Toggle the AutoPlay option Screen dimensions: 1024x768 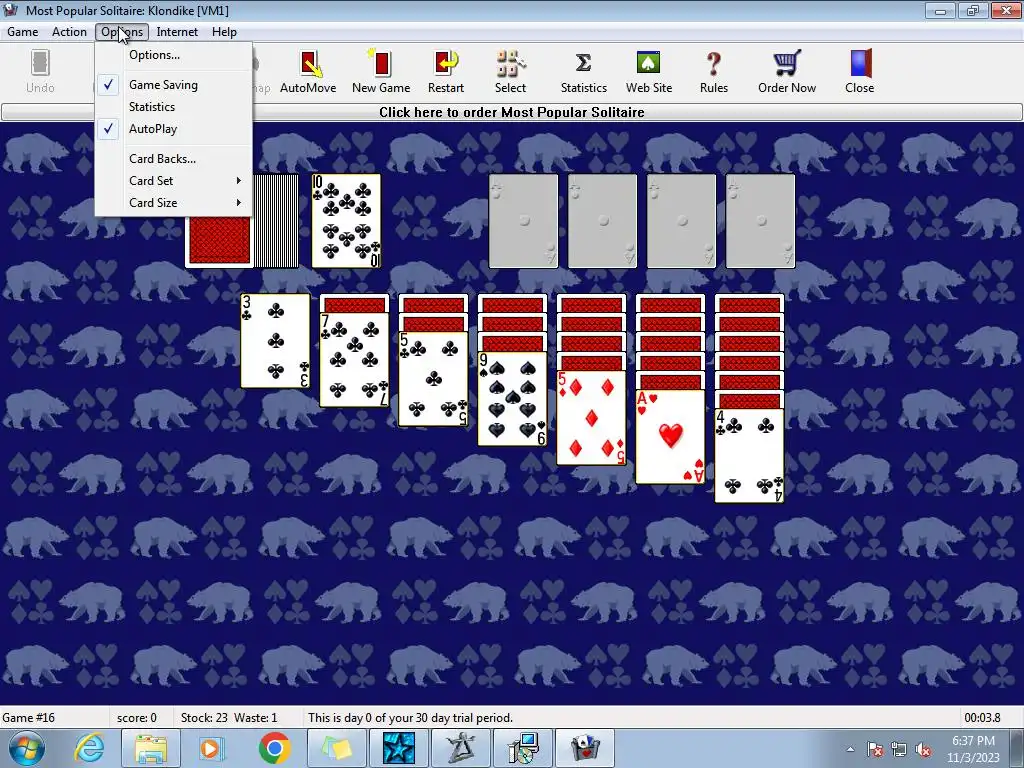[174, 129]
